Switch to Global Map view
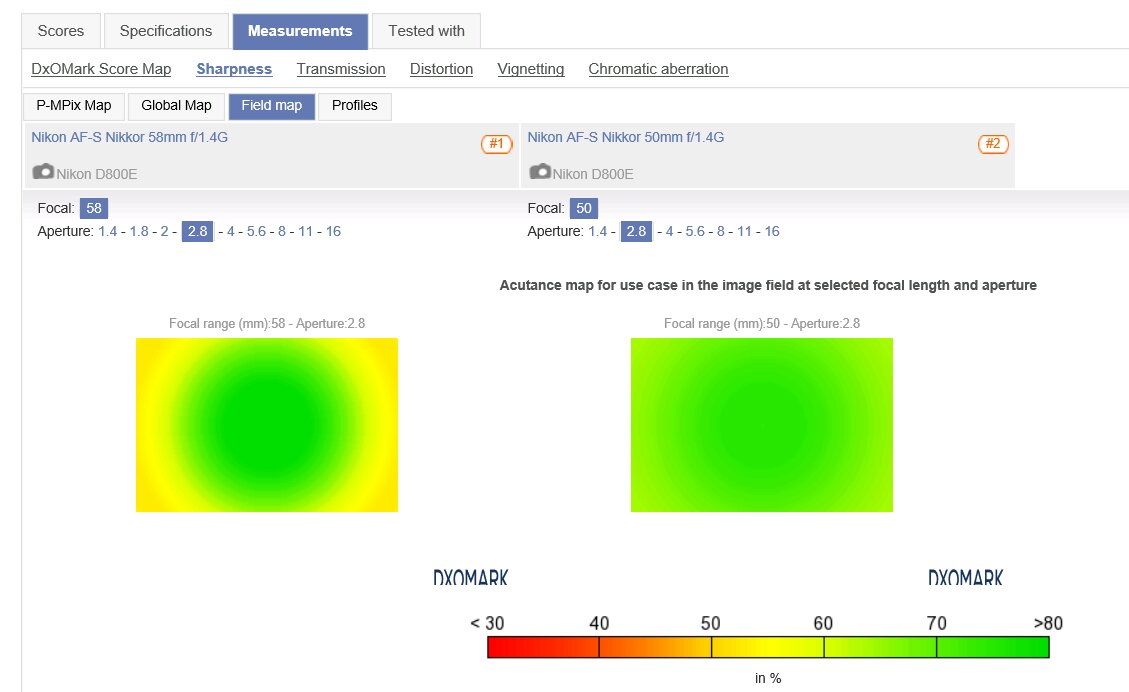 (176, 106)
